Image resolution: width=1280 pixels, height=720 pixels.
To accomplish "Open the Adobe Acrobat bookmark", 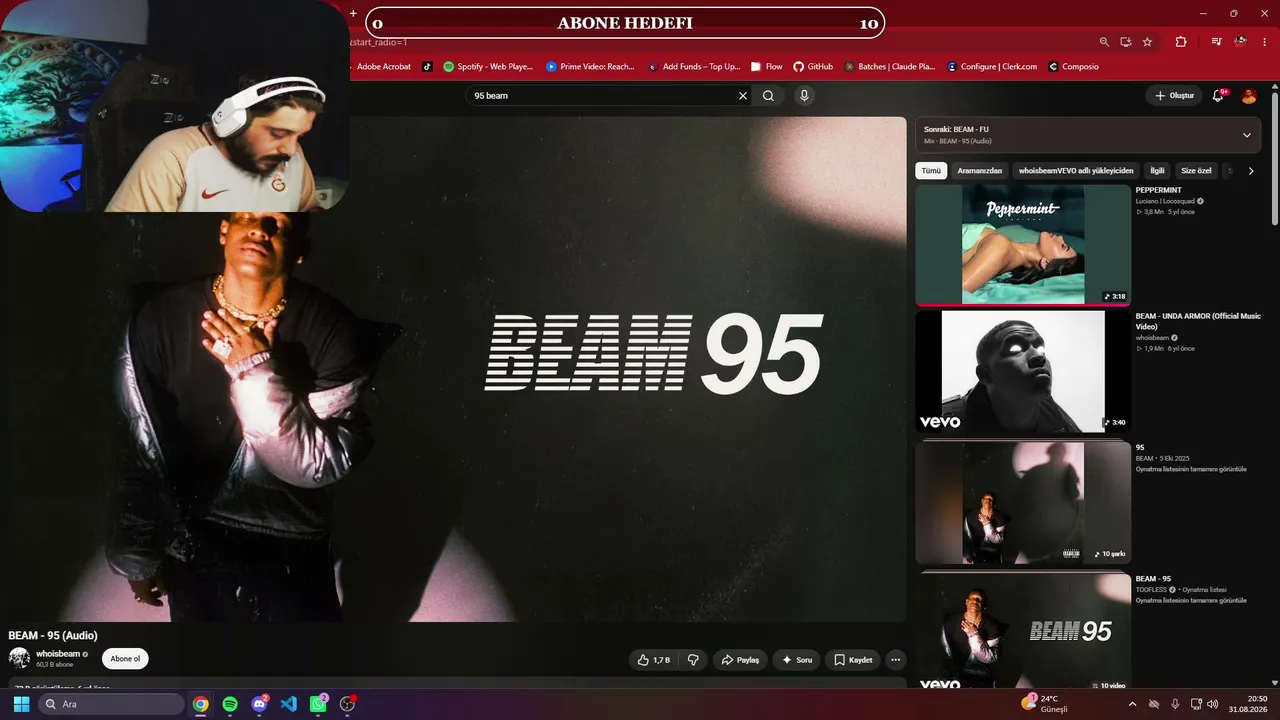I will [384, 67].
